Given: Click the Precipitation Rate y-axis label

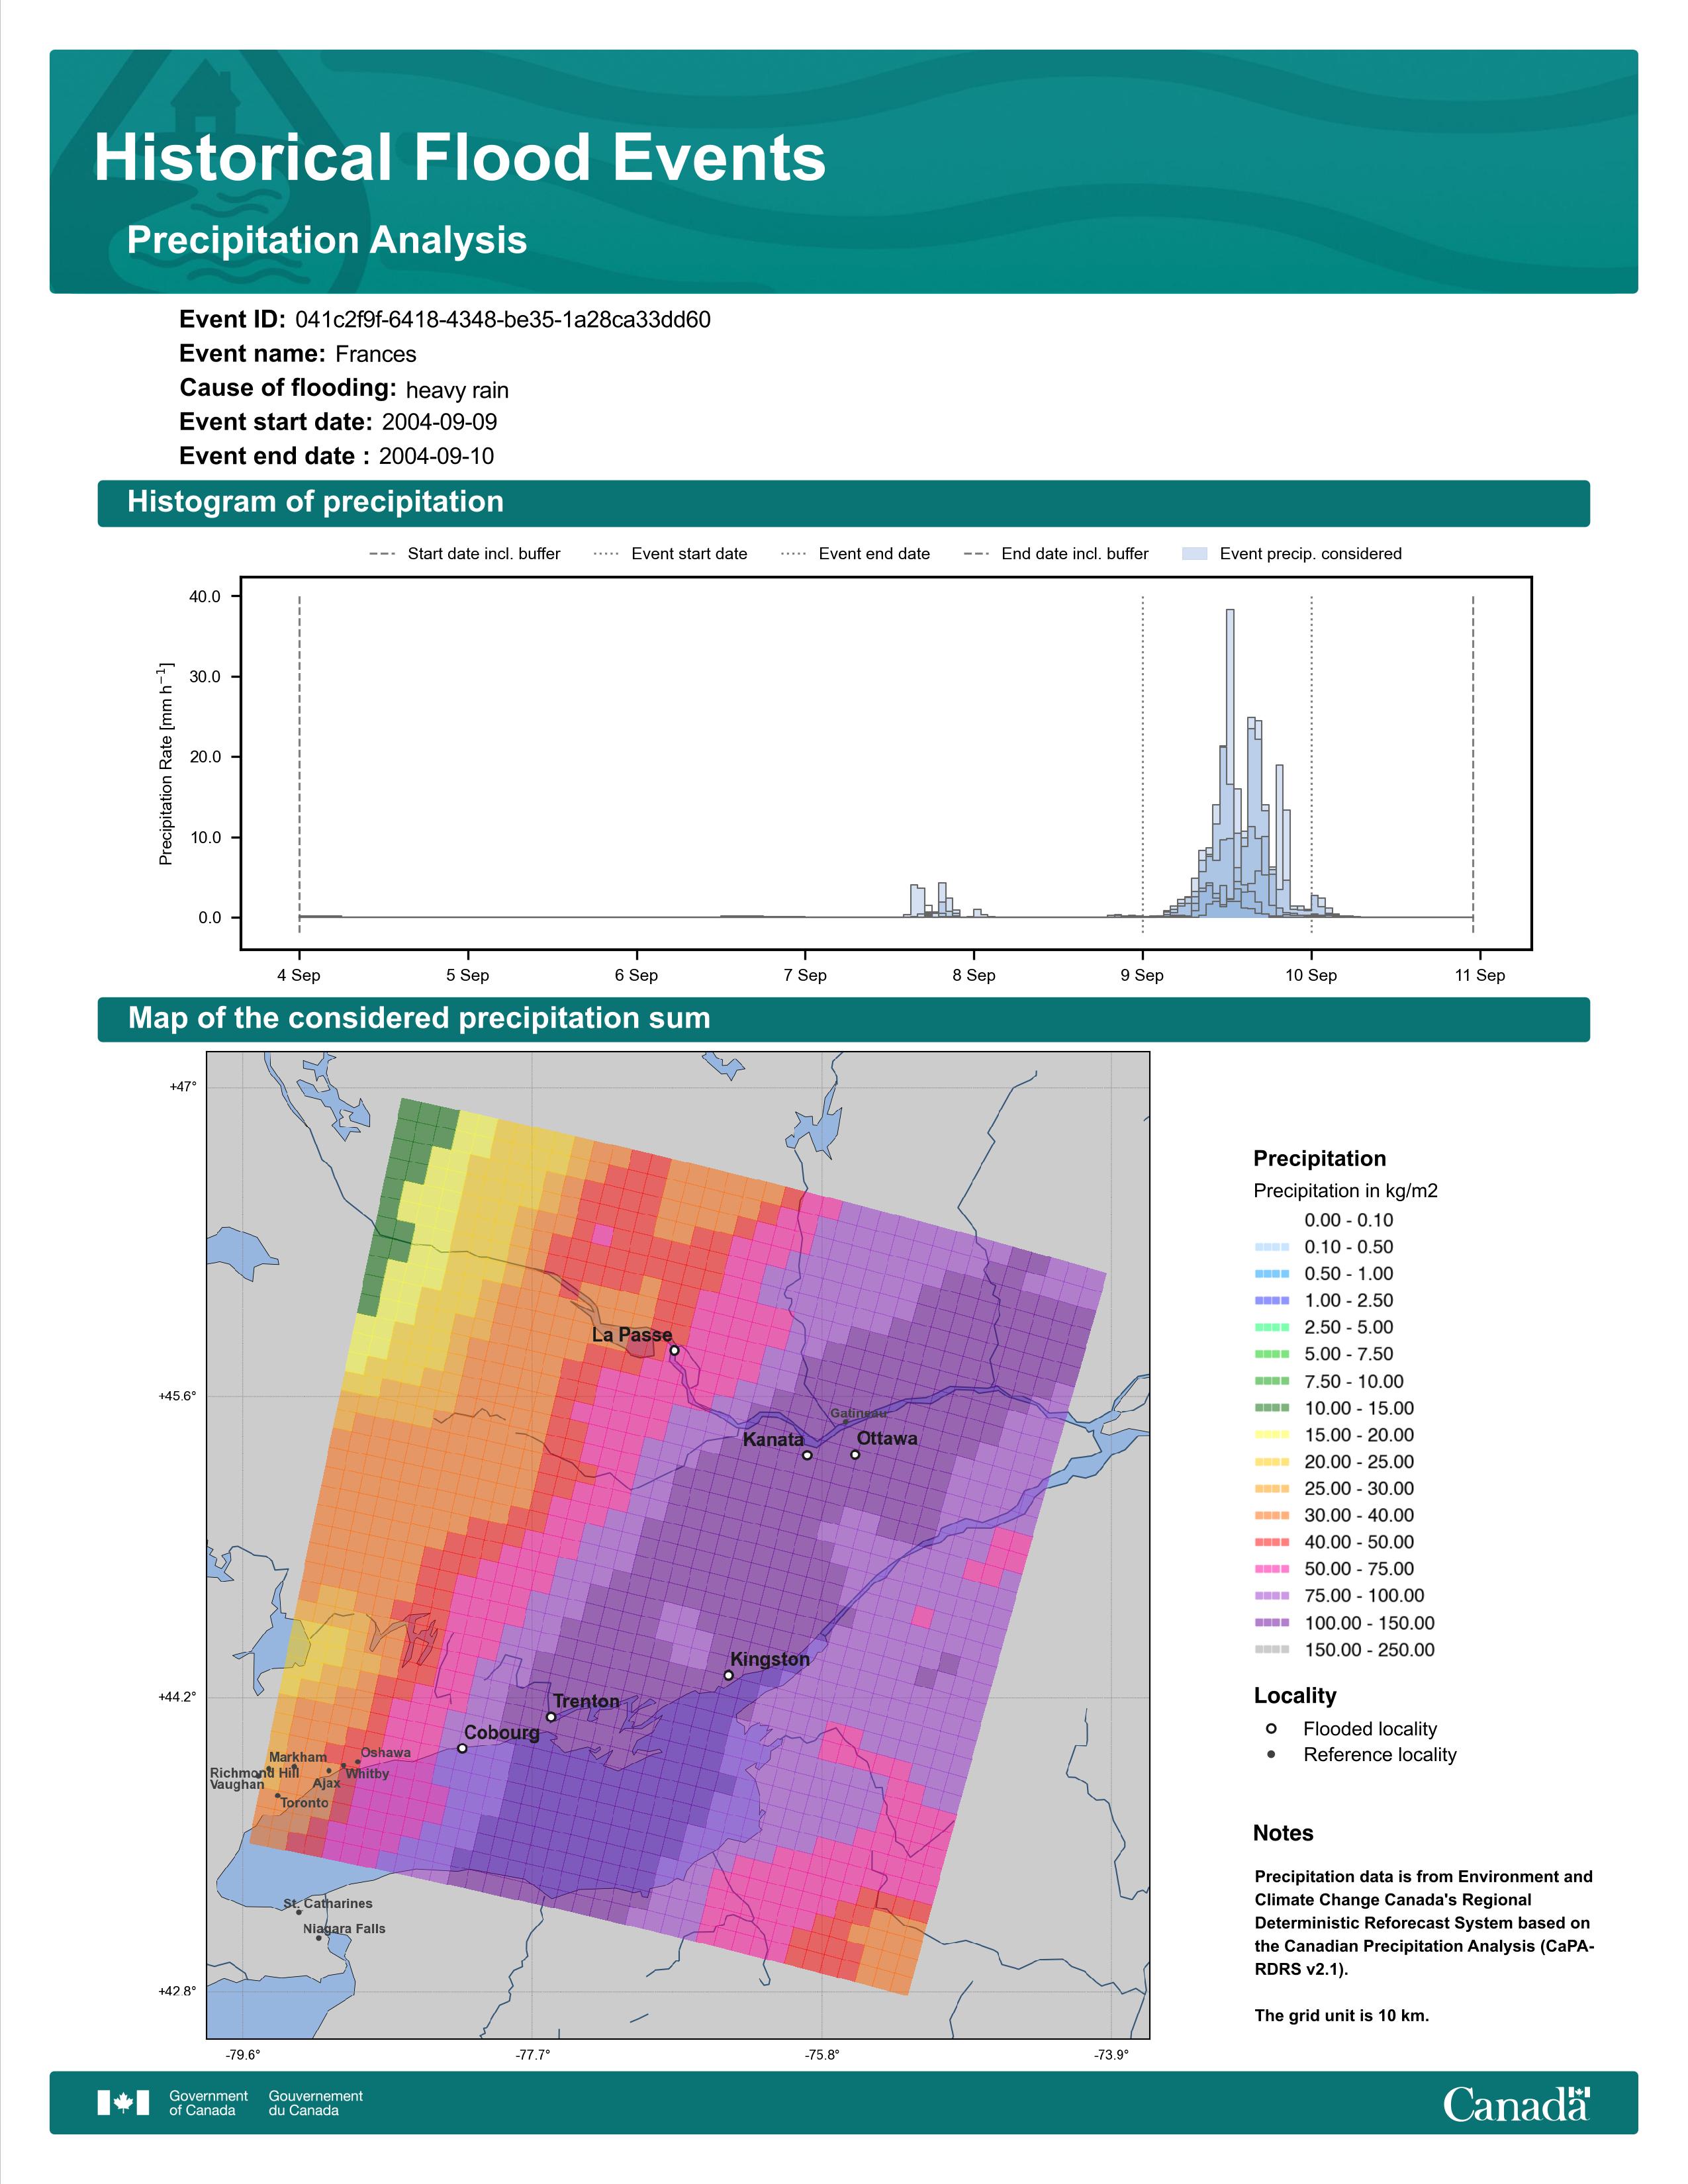Looking at the screenshot, I should pyautogui.click(x=166, y=763).
